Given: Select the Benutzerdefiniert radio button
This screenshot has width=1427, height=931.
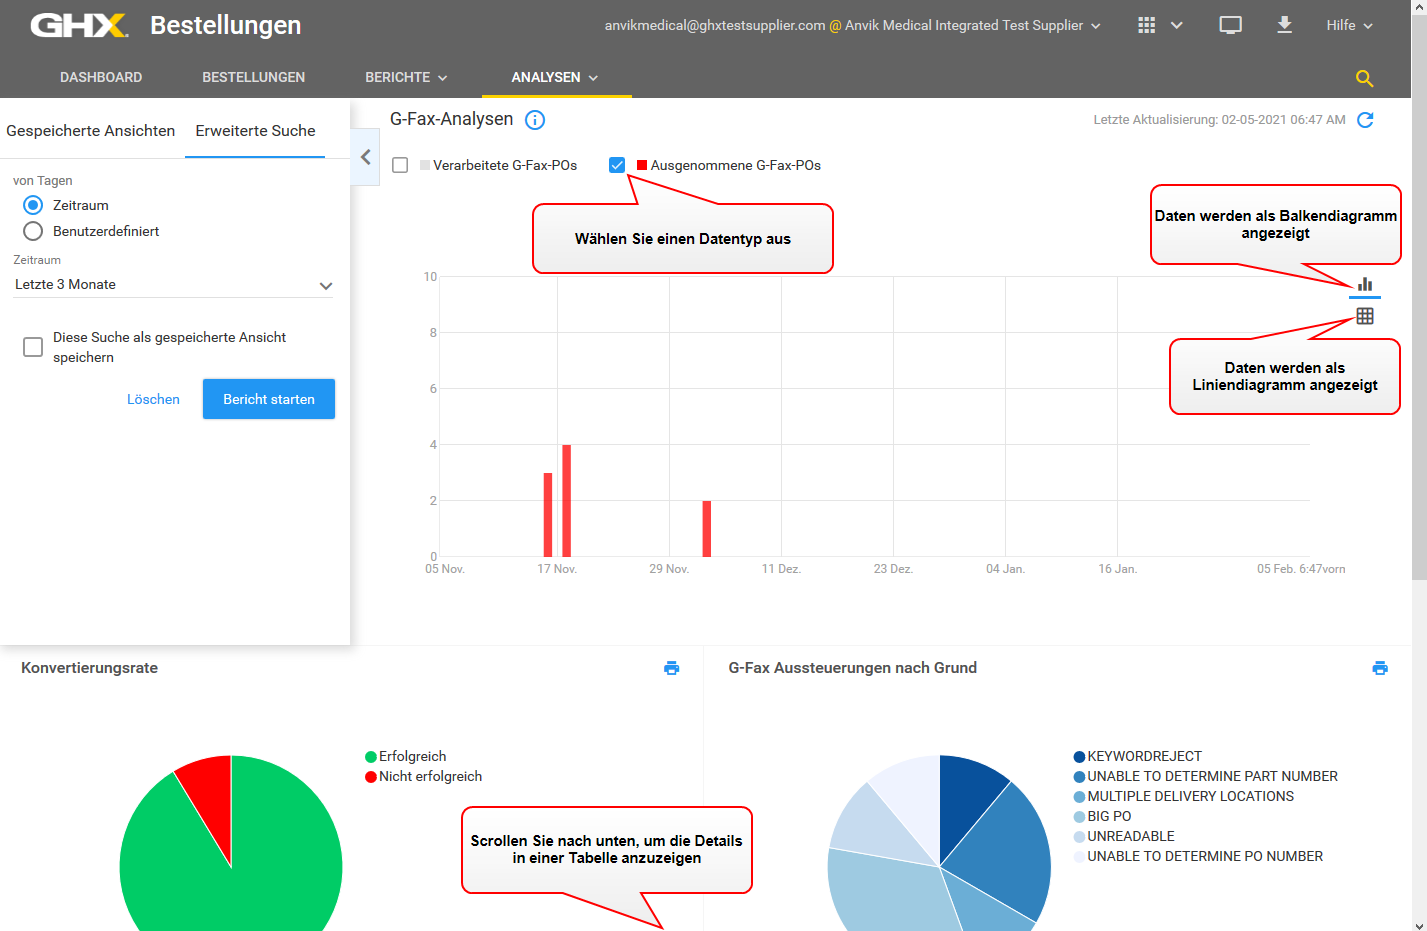Looking at the screenshot, I should 33,231.
